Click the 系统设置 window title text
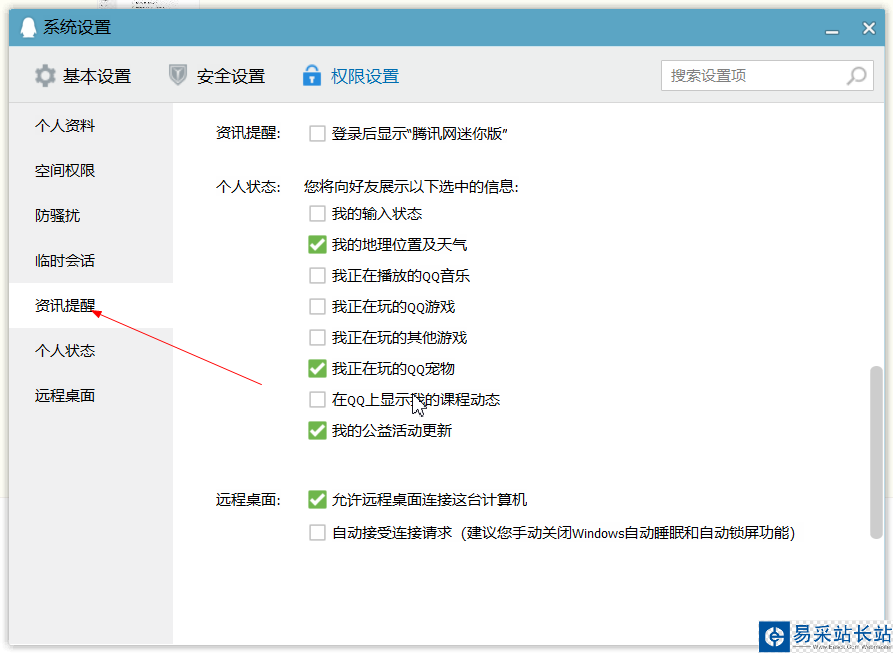893x653 pixels. [x=77, y=27]
